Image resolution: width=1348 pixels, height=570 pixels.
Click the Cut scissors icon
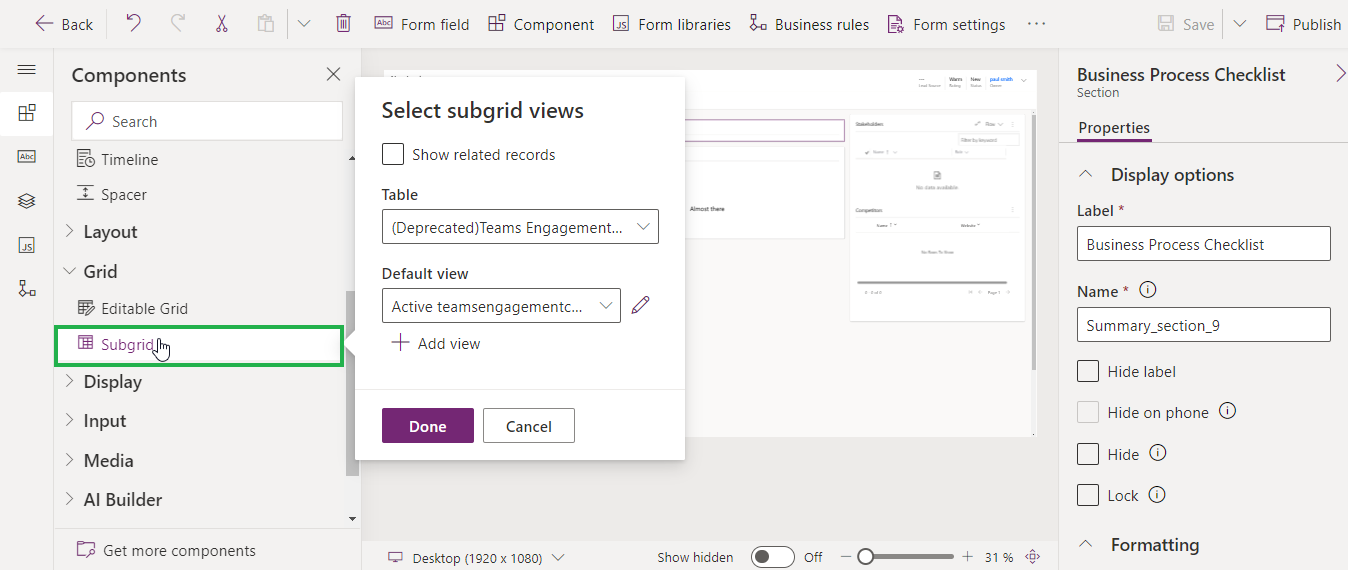pos(221,24)
